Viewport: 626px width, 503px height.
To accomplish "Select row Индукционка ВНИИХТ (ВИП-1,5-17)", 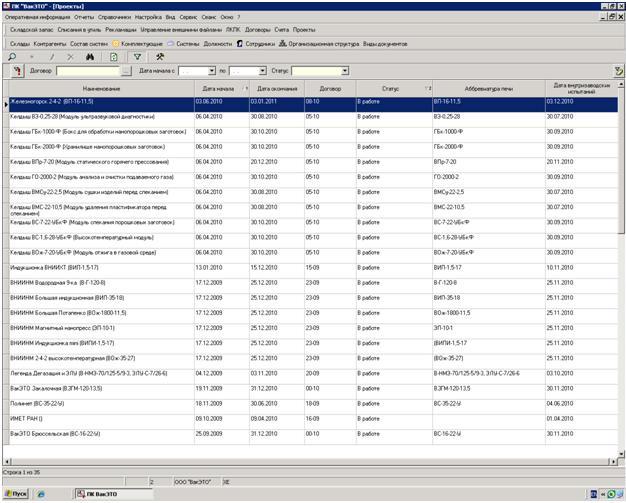I will (313, 271).
